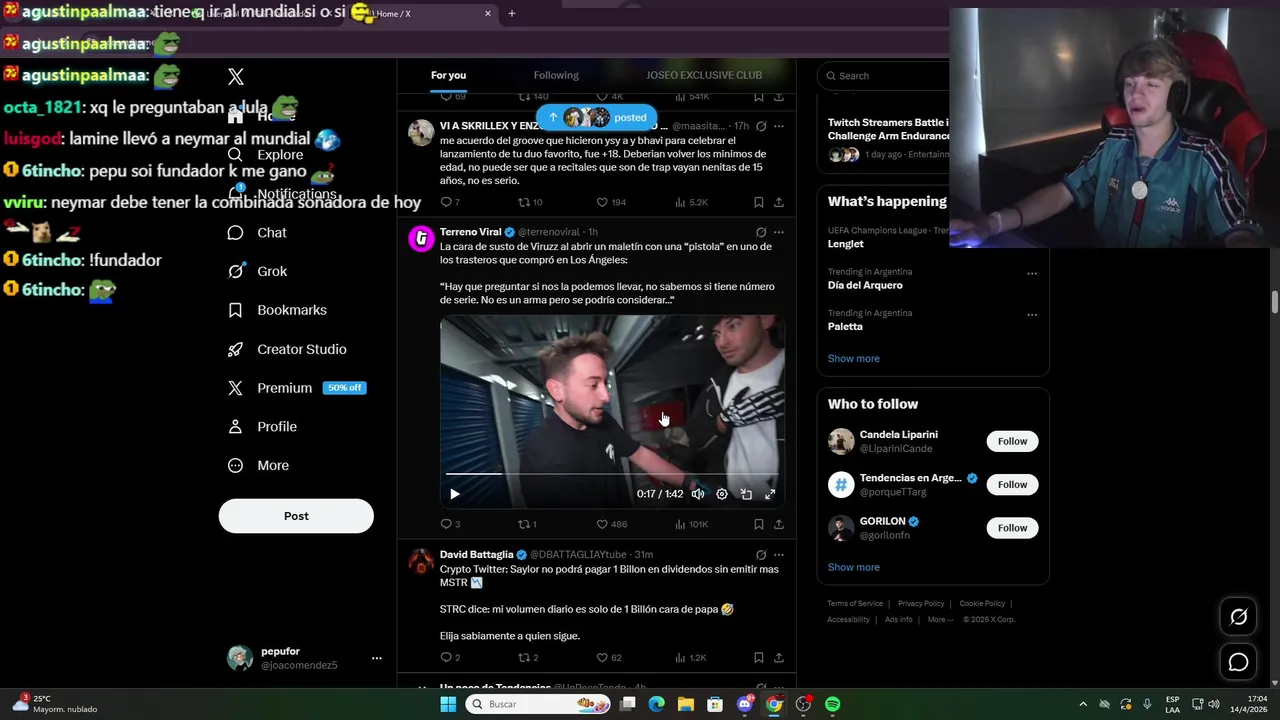Viewport: 1280px width, 720px height.
Task: Open pepufor account menu three dots
Action: [377, 658]
